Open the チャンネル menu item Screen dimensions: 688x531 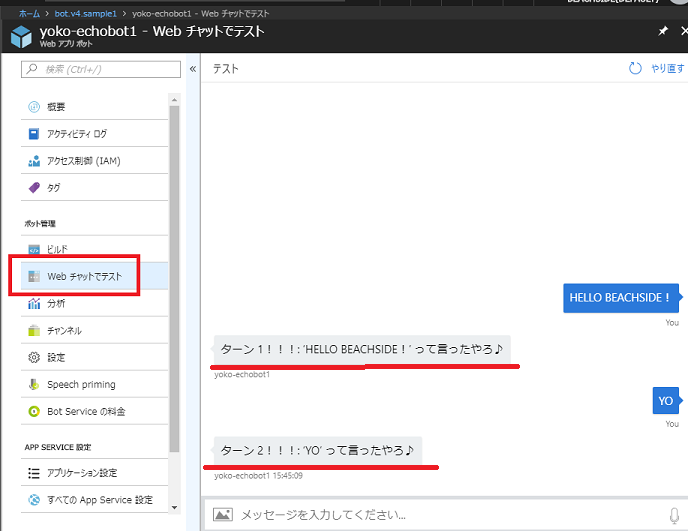click(x=94, y=330)
